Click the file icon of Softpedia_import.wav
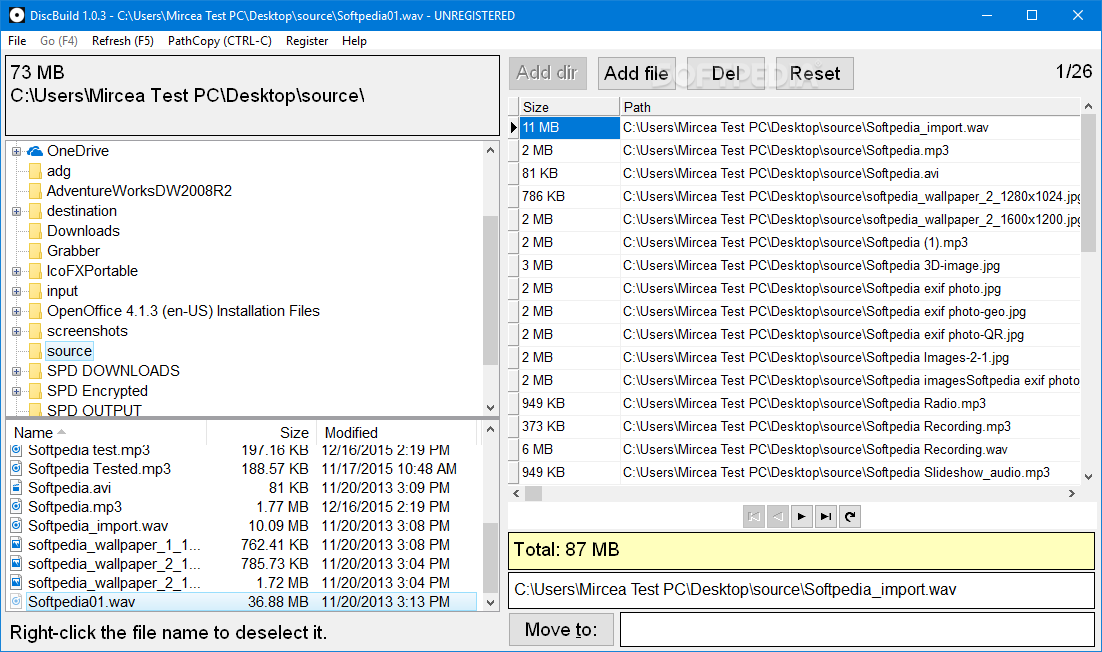 (16, 526)
